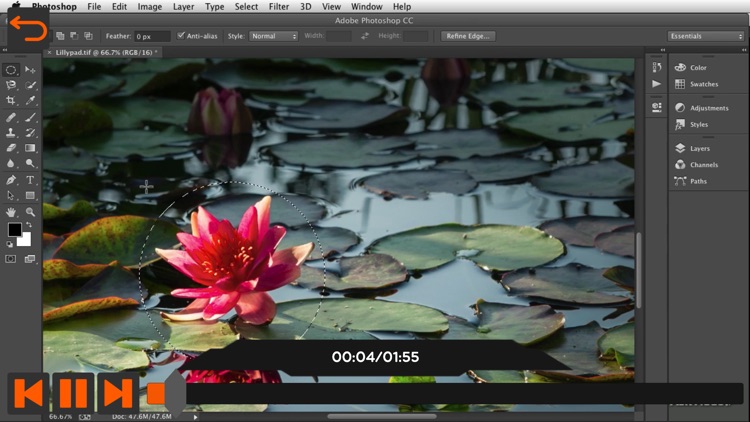
Task: Toggle the Anti-alias checkbox
Action: tap(181, 36)
